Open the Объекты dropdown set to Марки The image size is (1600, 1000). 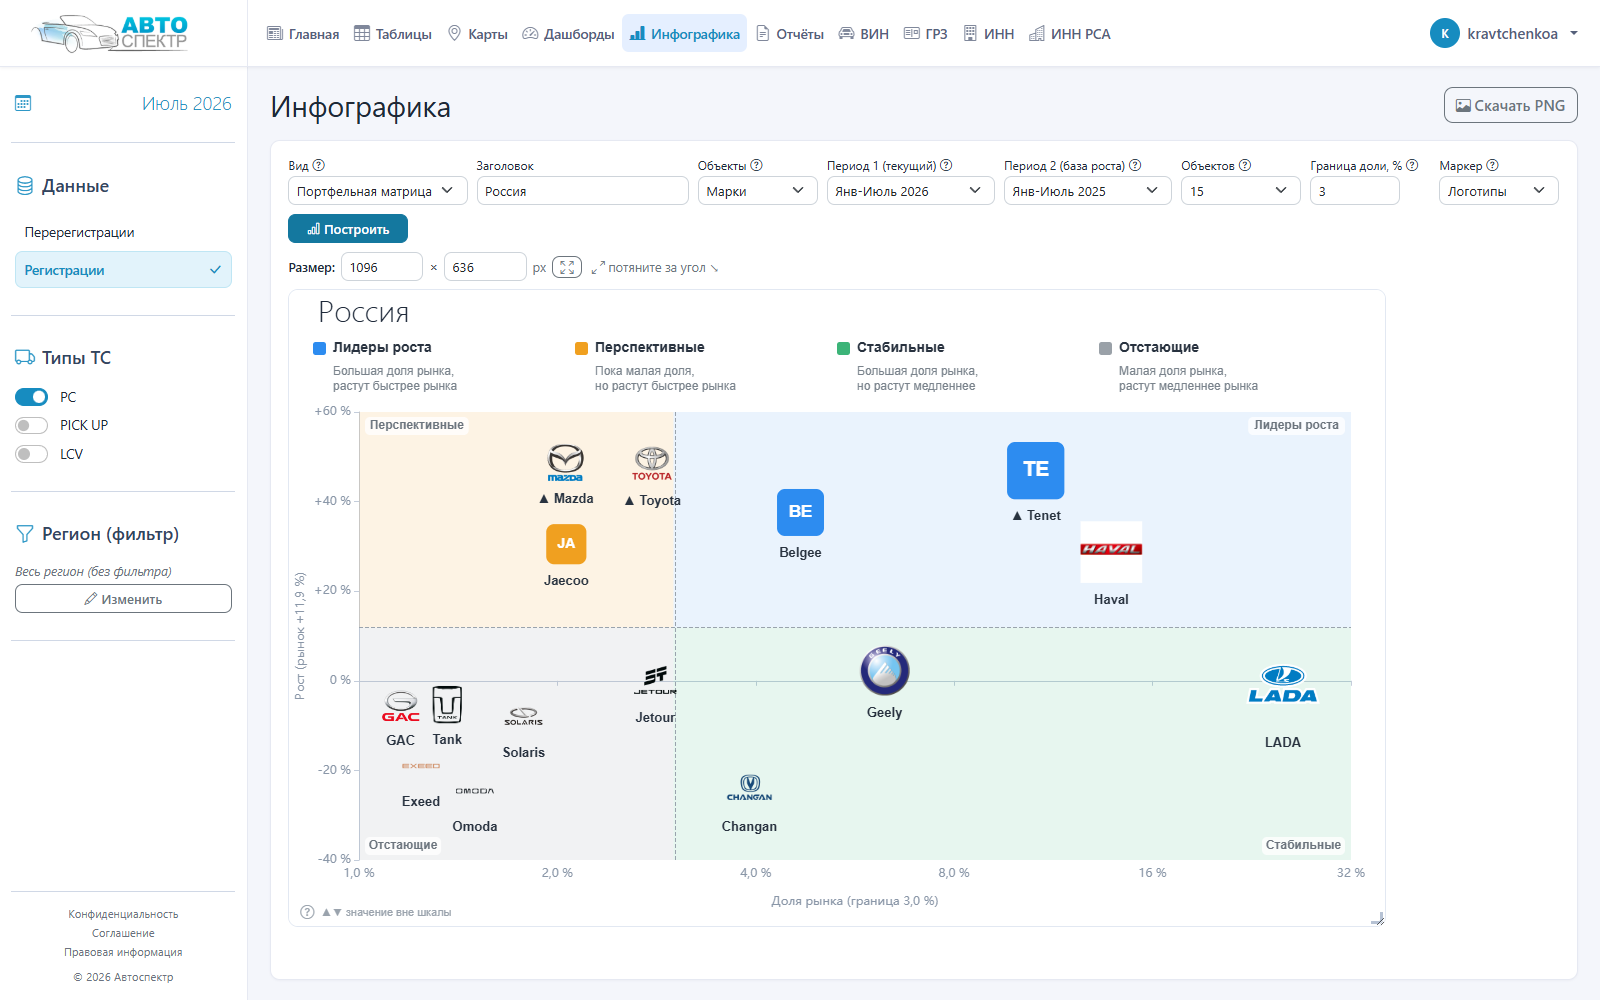tap(758, 191)
